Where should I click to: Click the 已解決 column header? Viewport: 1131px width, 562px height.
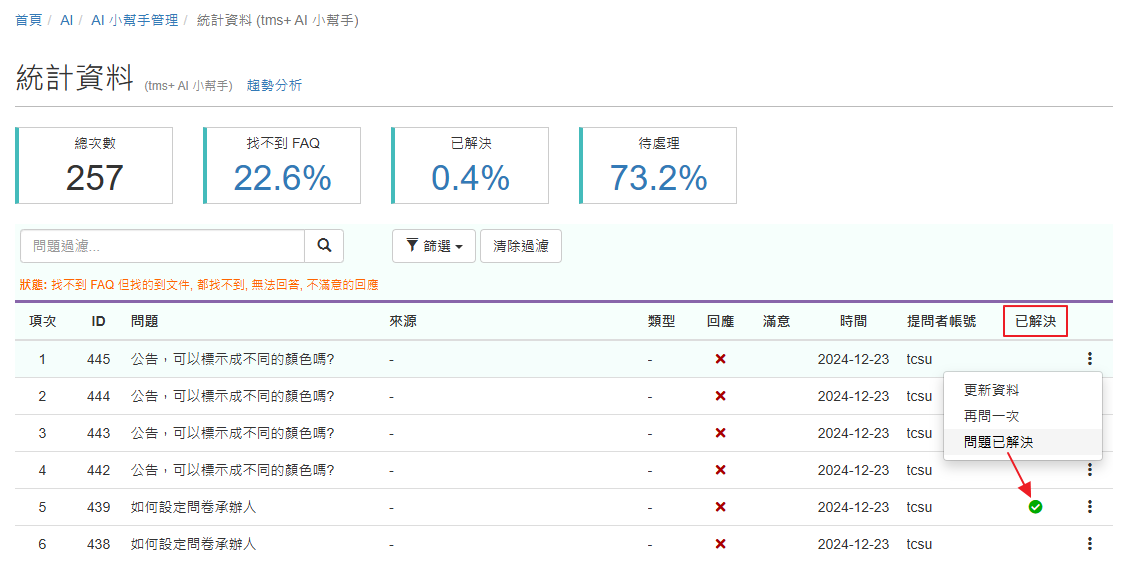pyautogui.click(x=1035, y=322)
